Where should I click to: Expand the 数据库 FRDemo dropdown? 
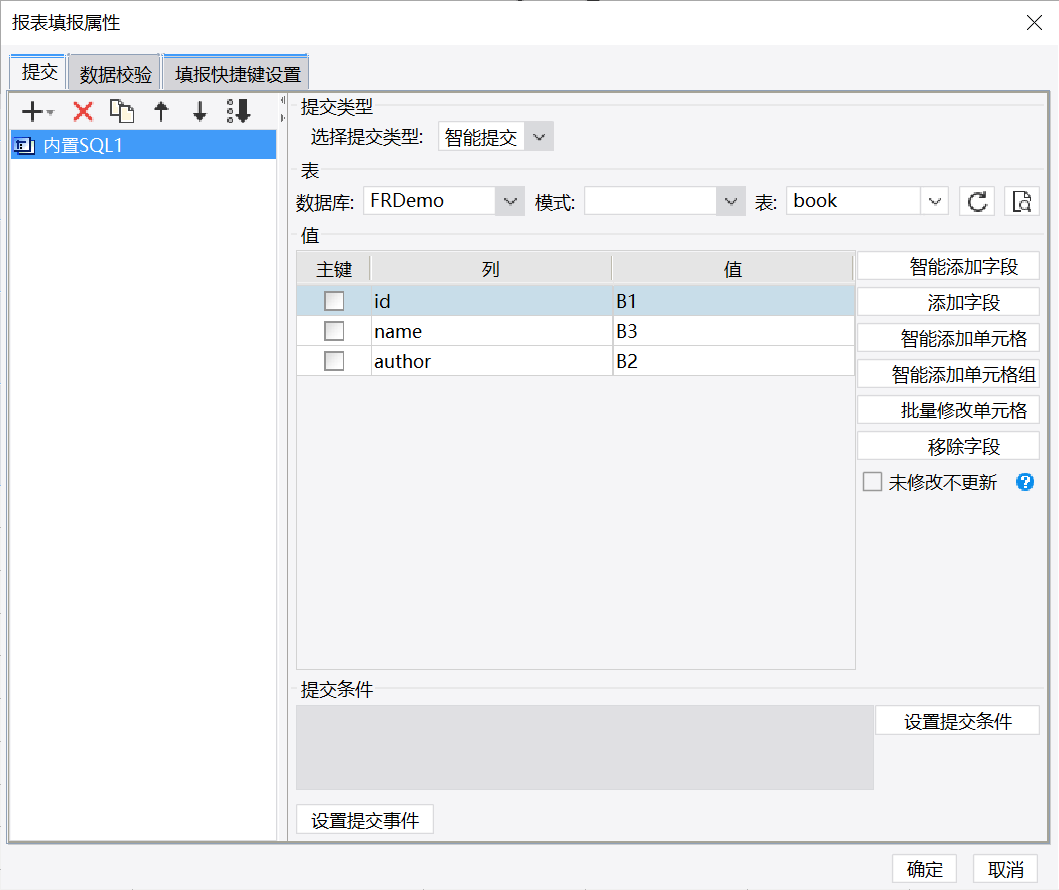click(x=510, y=201)
